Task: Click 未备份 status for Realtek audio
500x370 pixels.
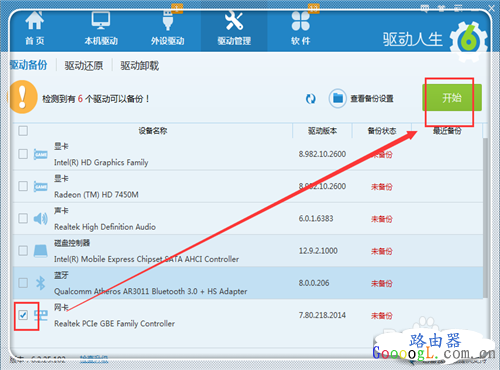Action: coord(382,219)
